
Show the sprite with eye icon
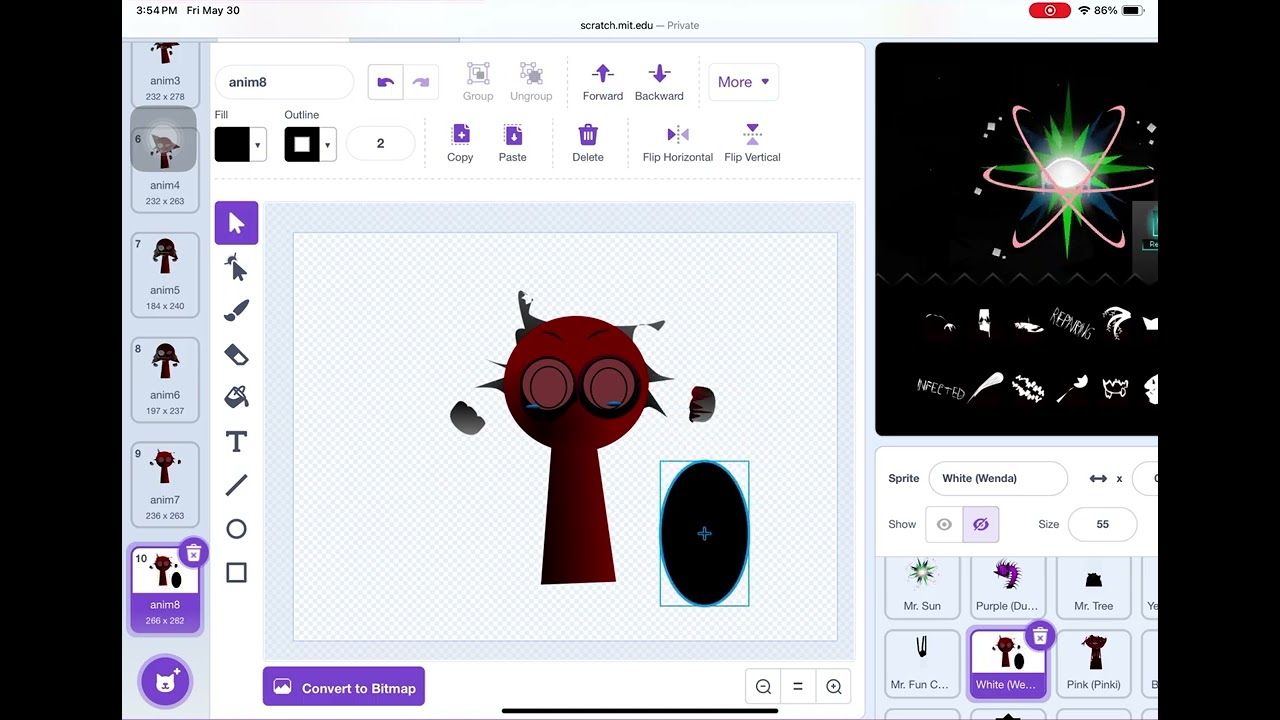[x=944, y=524]
